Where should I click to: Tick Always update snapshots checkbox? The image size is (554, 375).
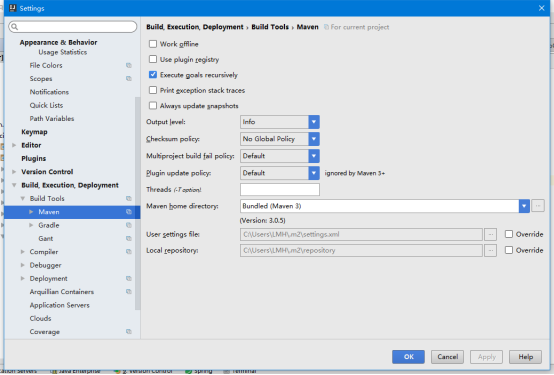(x=153, y=105)
